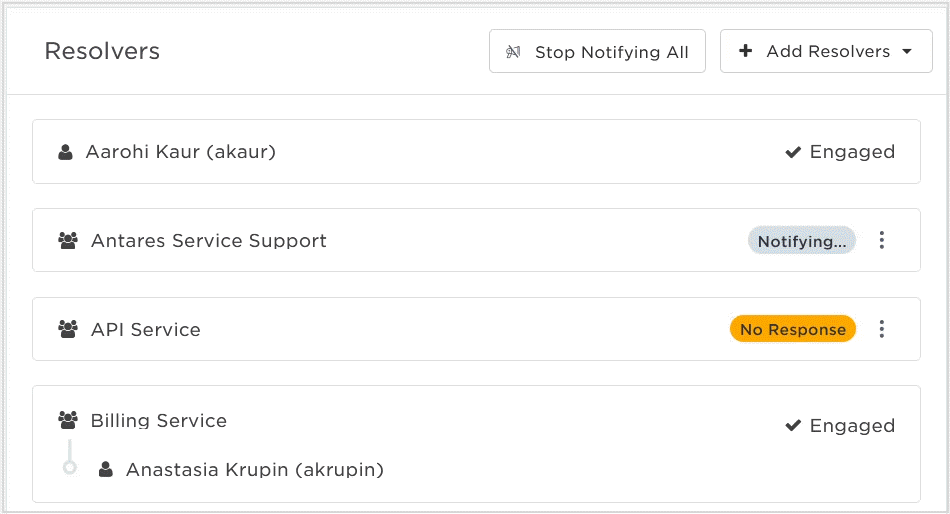Image resolution: width=950 pixels, height=514 pixels.
Task: Select the API Service group name
Action: (x=145, y=330)
